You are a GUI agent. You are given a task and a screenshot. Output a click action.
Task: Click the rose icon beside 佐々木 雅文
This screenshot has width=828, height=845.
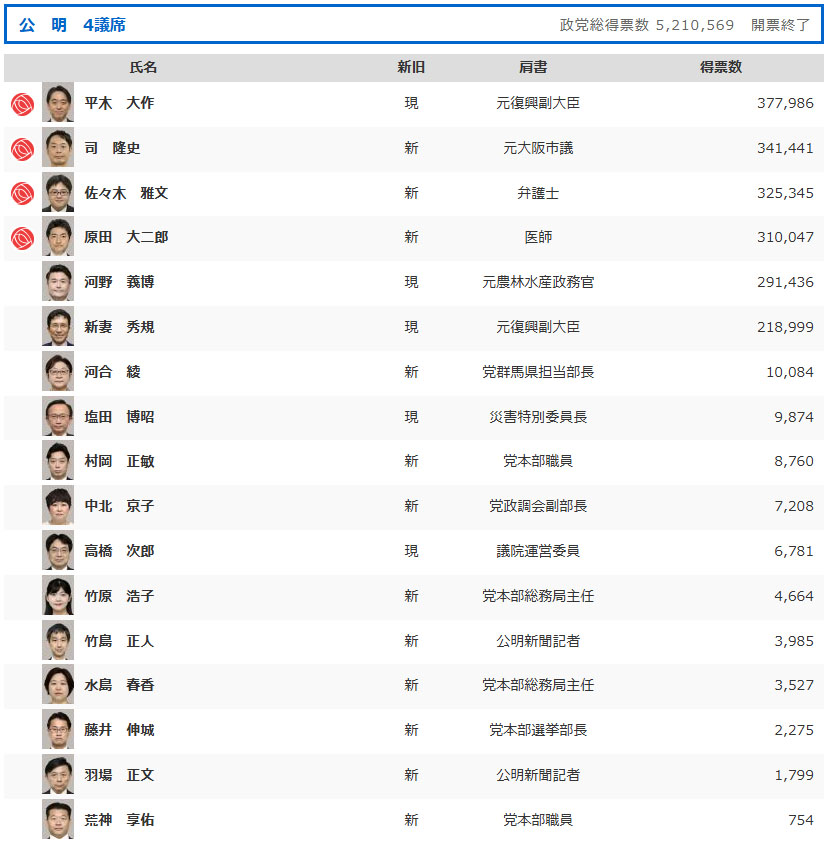(x=23, y=193)
